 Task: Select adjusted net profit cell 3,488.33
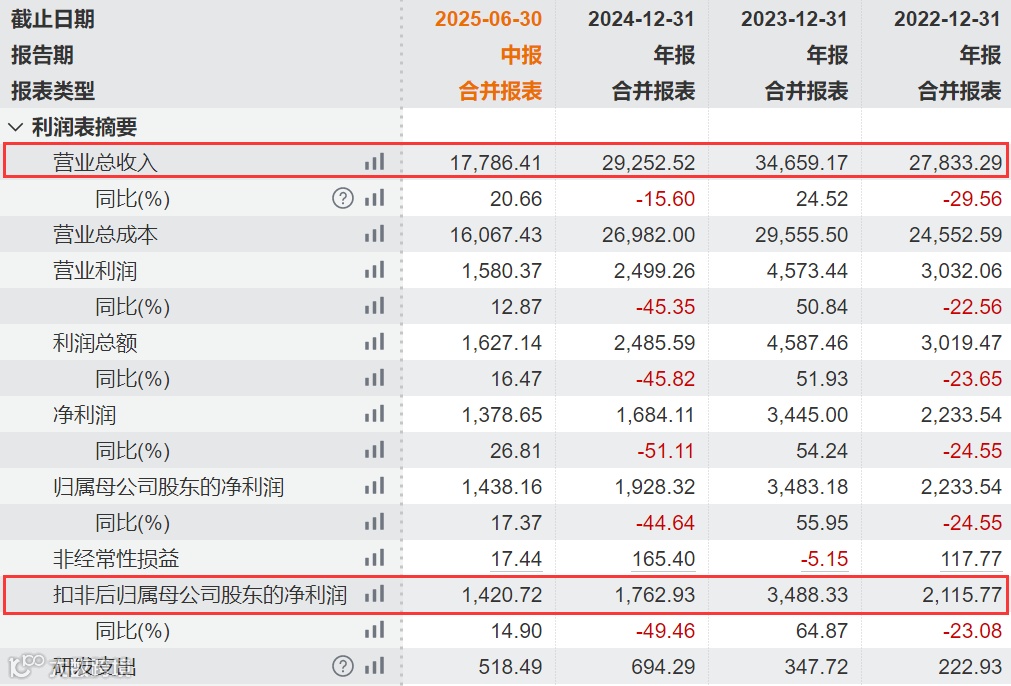point(807,594)
